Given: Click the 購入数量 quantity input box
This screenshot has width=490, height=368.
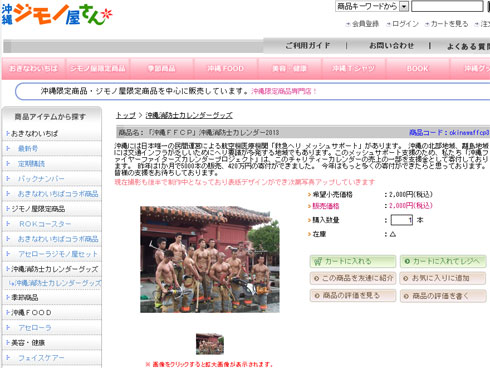Looking at the screenshot, I should [402, 220].
